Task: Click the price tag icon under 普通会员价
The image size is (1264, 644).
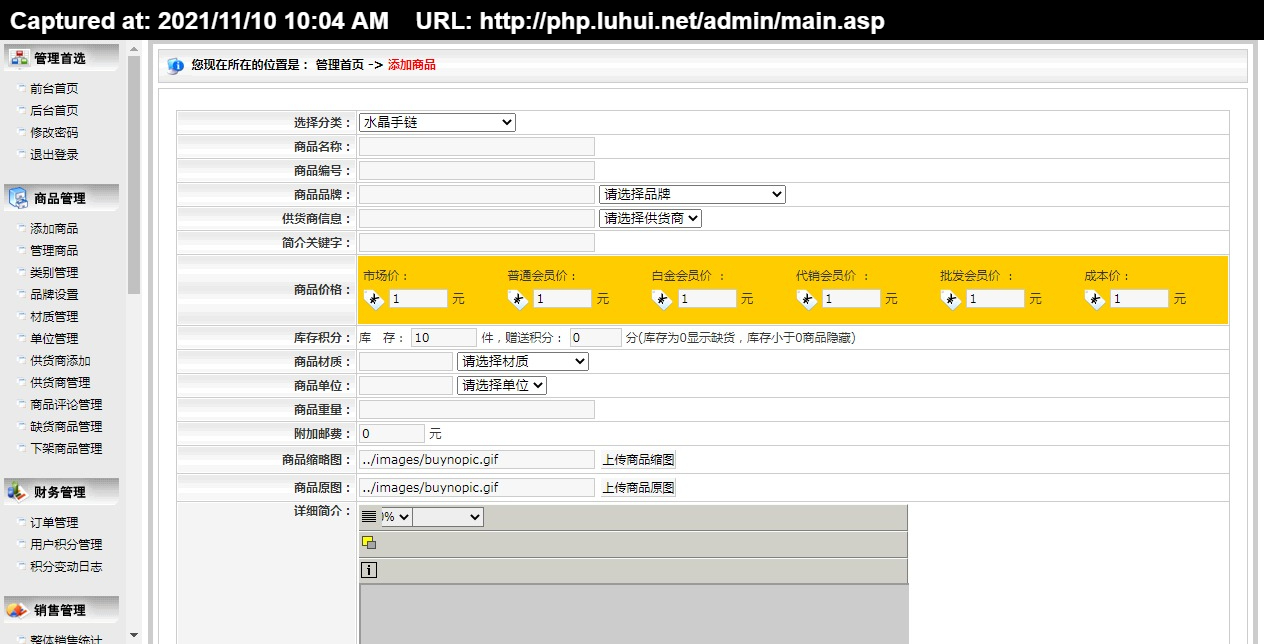Action: [x=518, y=298]
